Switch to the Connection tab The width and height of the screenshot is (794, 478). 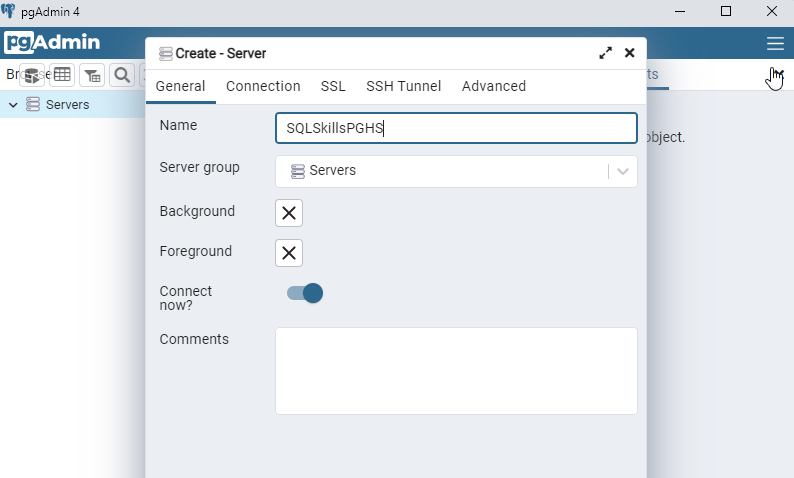[263, 86]
